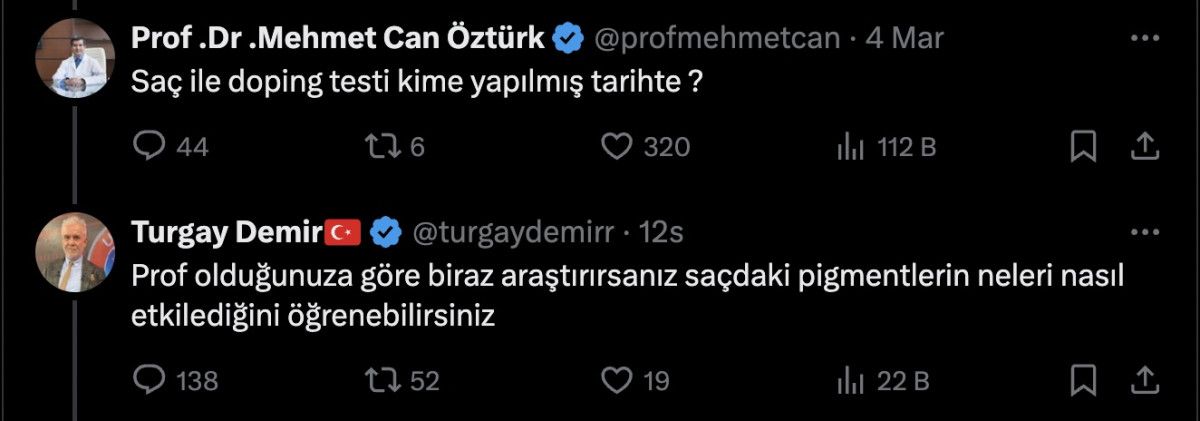The image size is (1200, 421).
Task: Retweet the doping test tweet
Action: [x=382, y=147]
